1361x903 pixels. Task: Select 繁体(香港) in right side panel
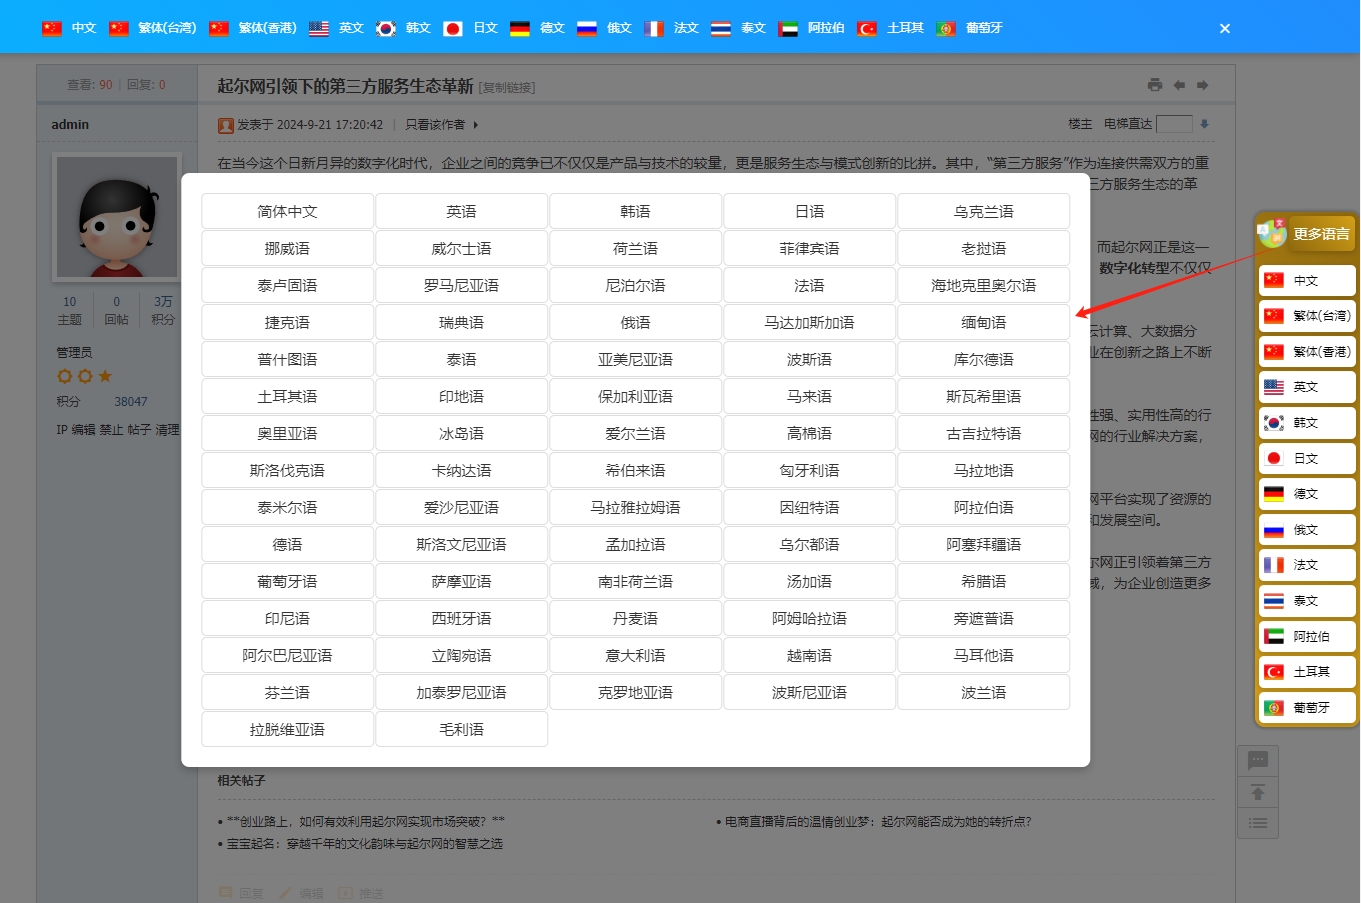(x=1307, y=352)
